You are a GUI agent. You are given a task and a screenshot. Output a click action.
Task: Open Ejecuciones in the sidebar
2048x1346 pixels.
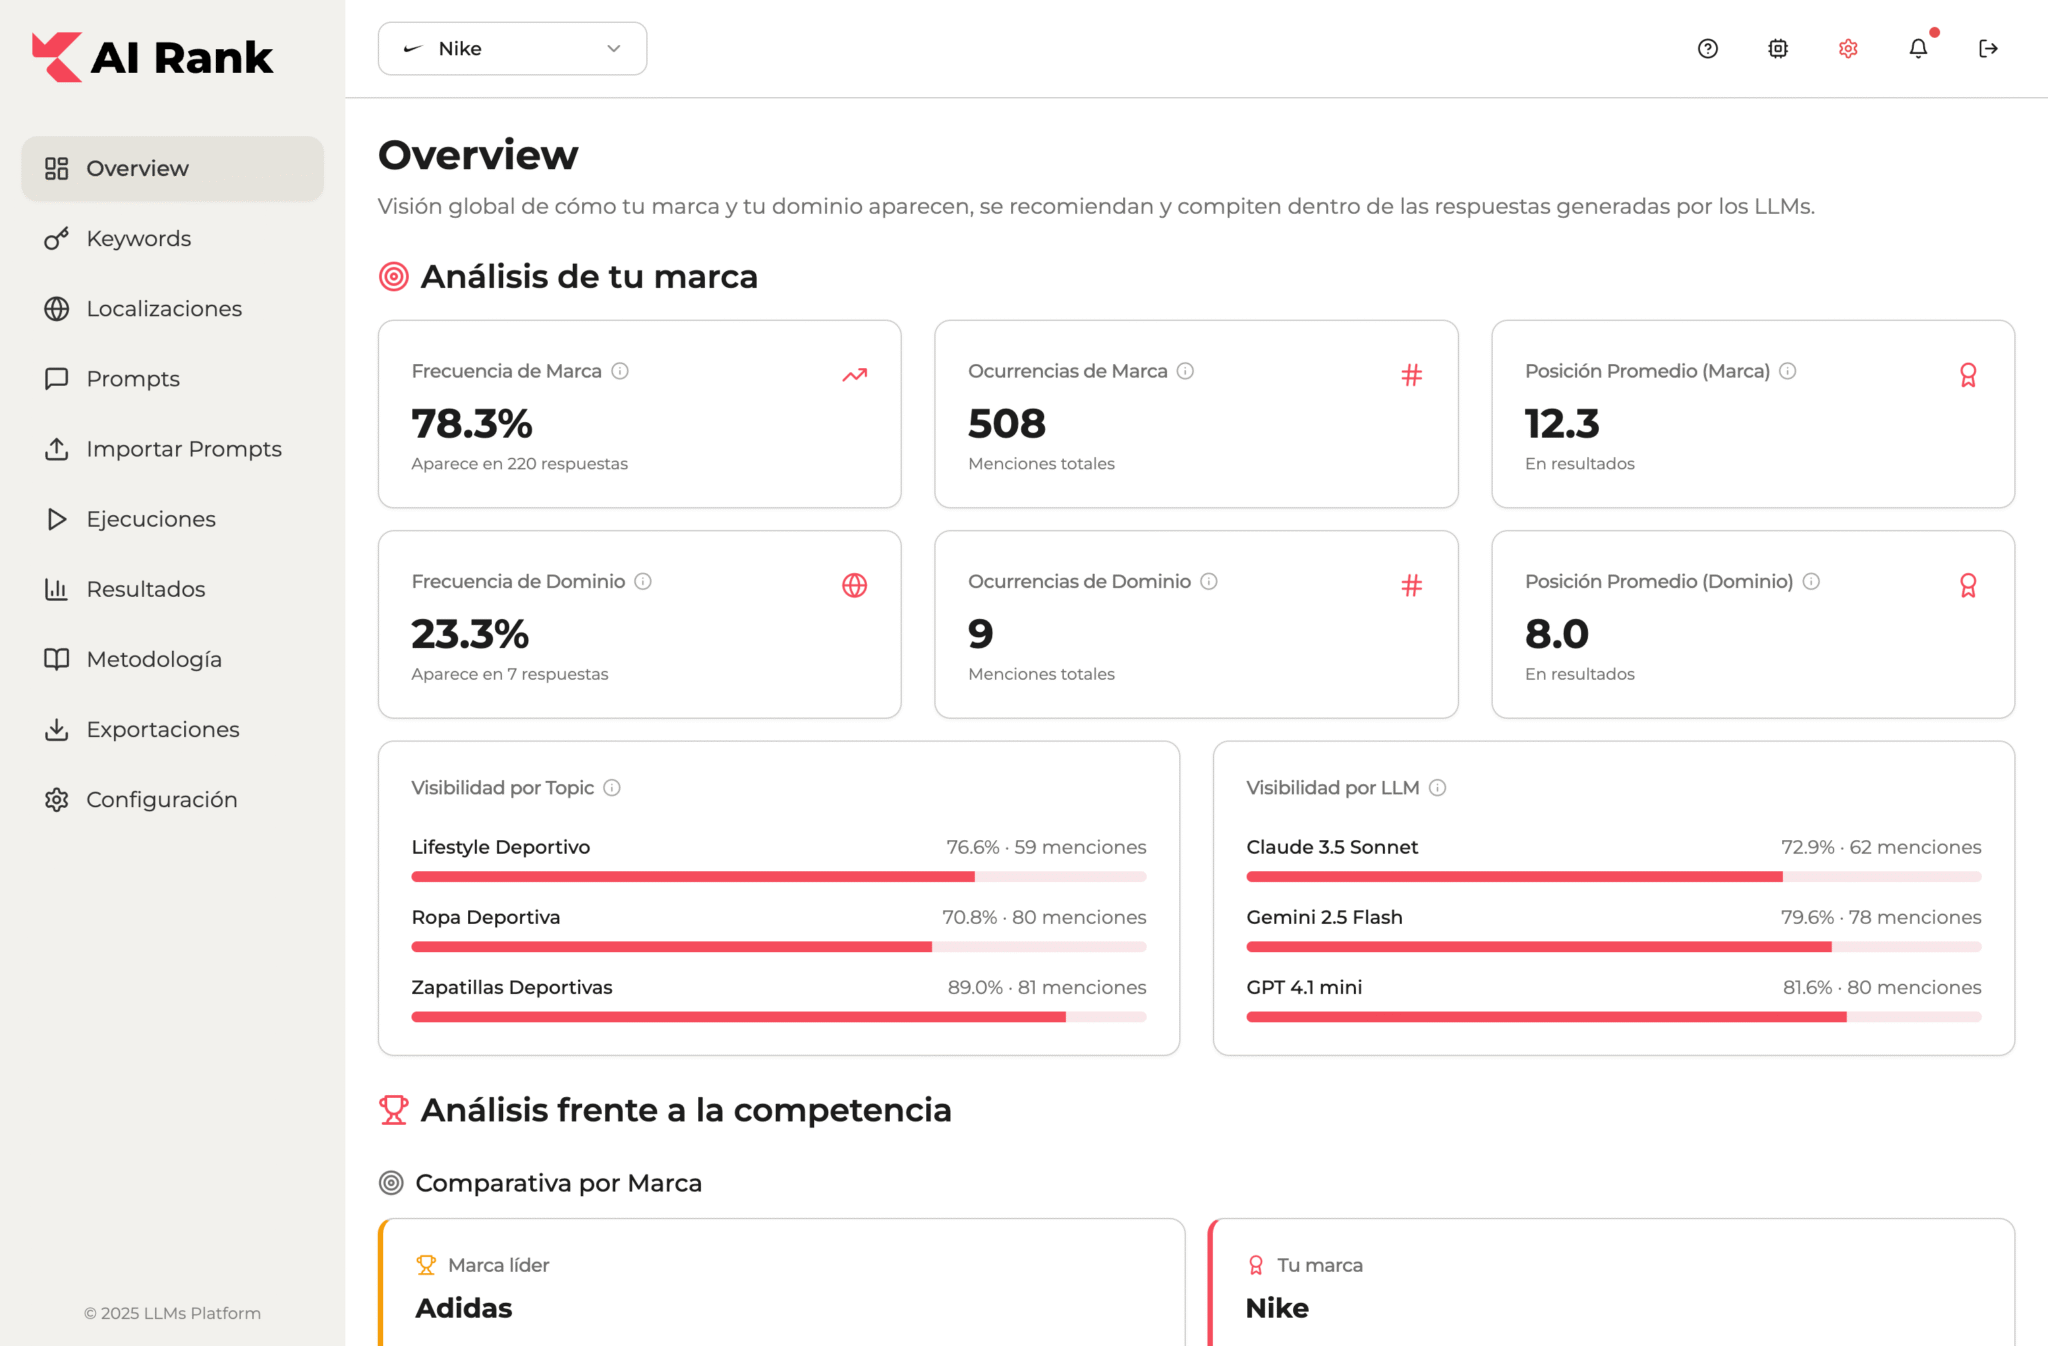[x=172, y=519]
